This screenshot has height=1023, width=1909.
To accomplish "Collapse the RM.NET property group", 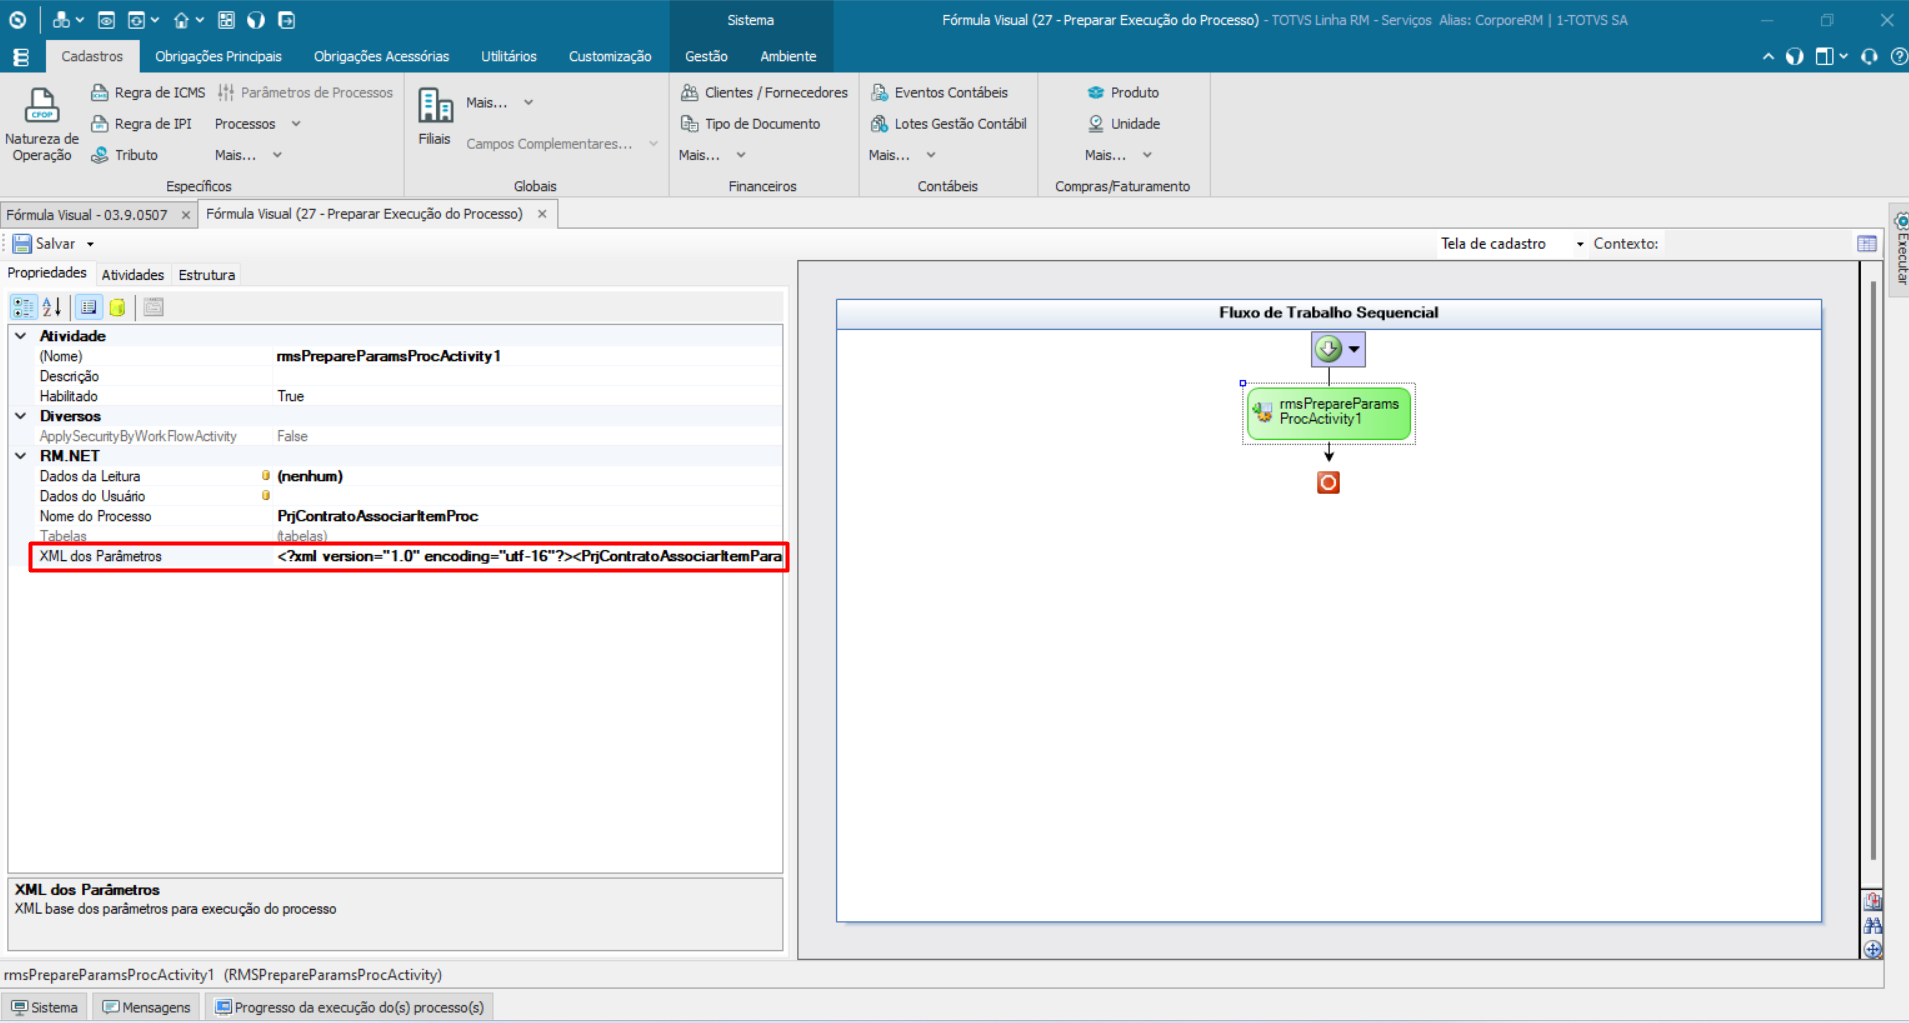I will pos(21,456).
